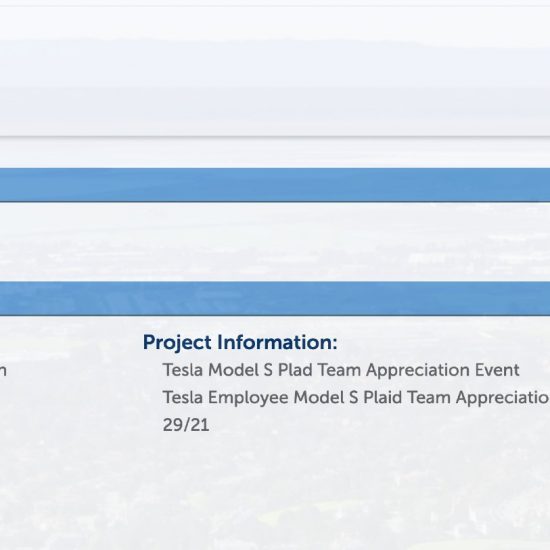Click the upper blue section bar
550x550 pixels.
point(275,185)
